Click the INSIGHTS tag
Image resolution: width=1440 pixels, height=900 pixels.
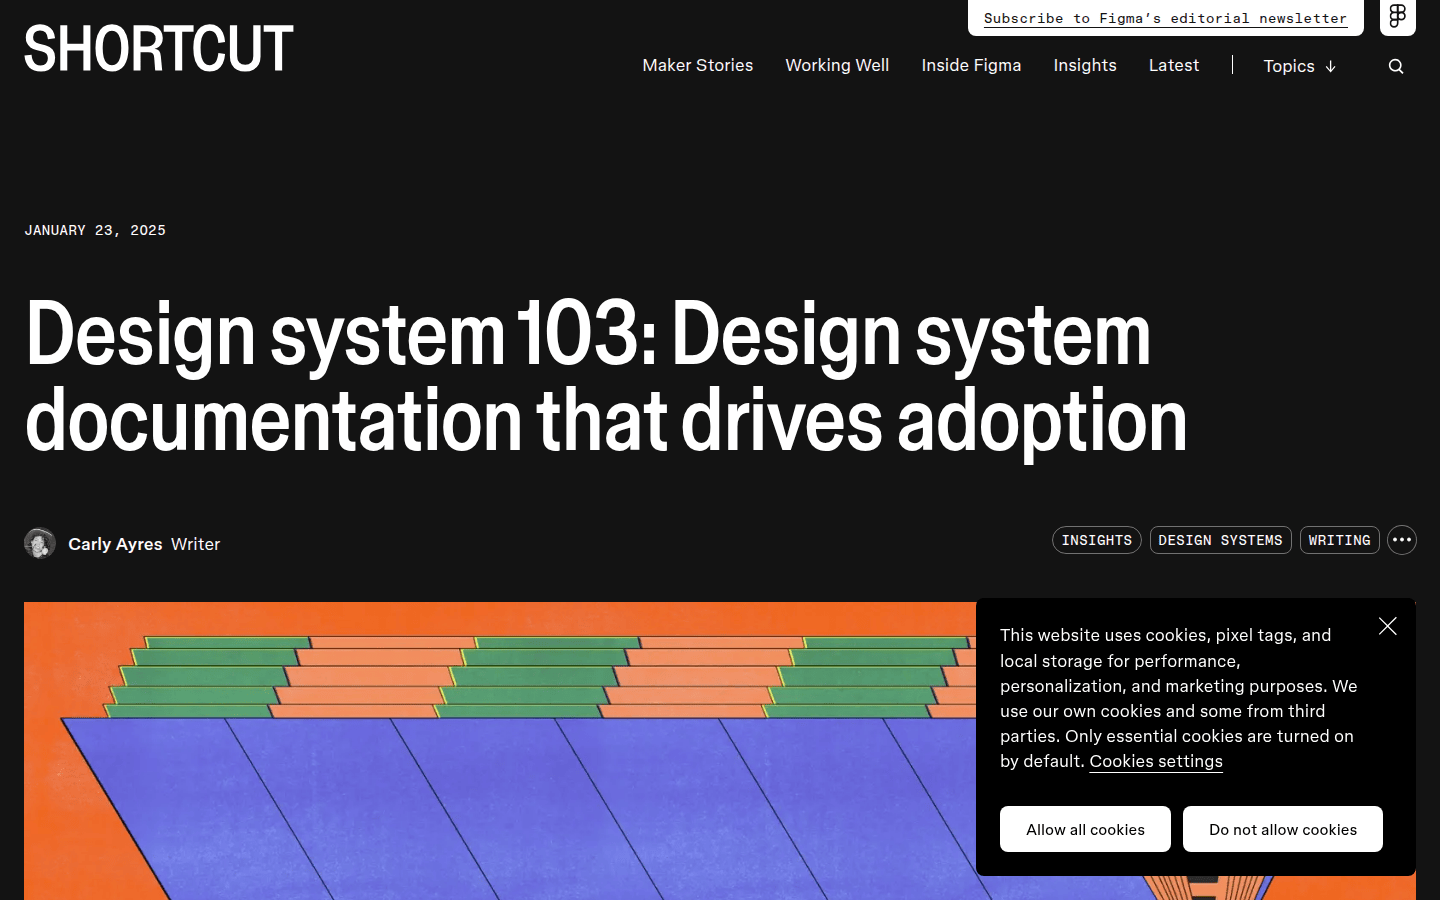(1097, 540)
